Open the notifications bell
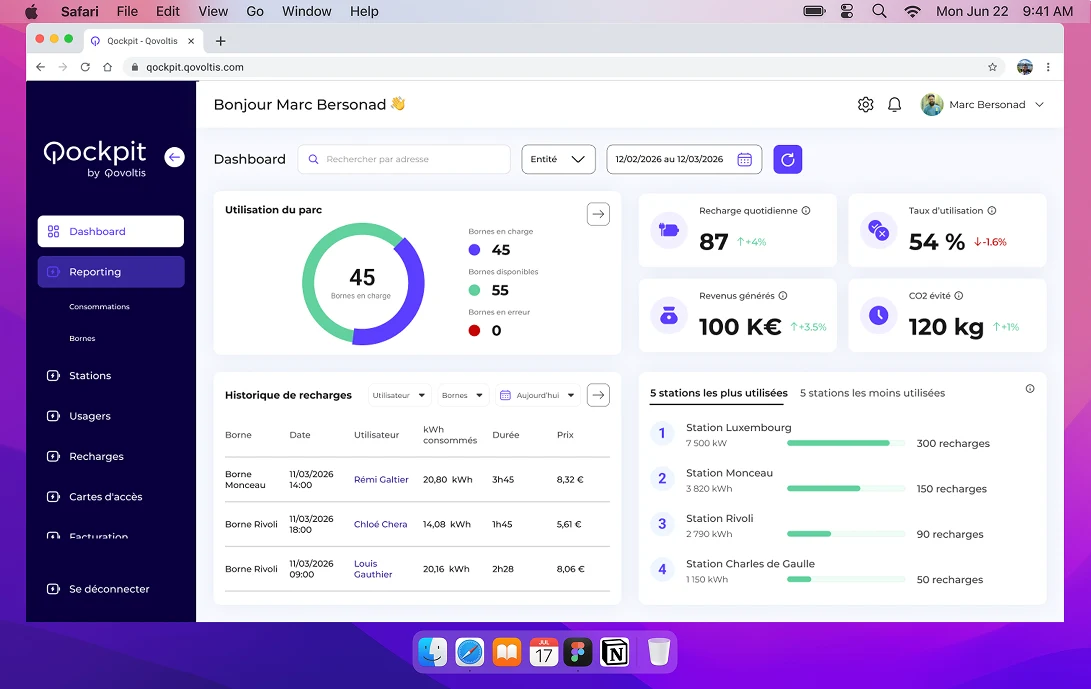Viewport: 1091px width, 689px height. tap(895, 104)
